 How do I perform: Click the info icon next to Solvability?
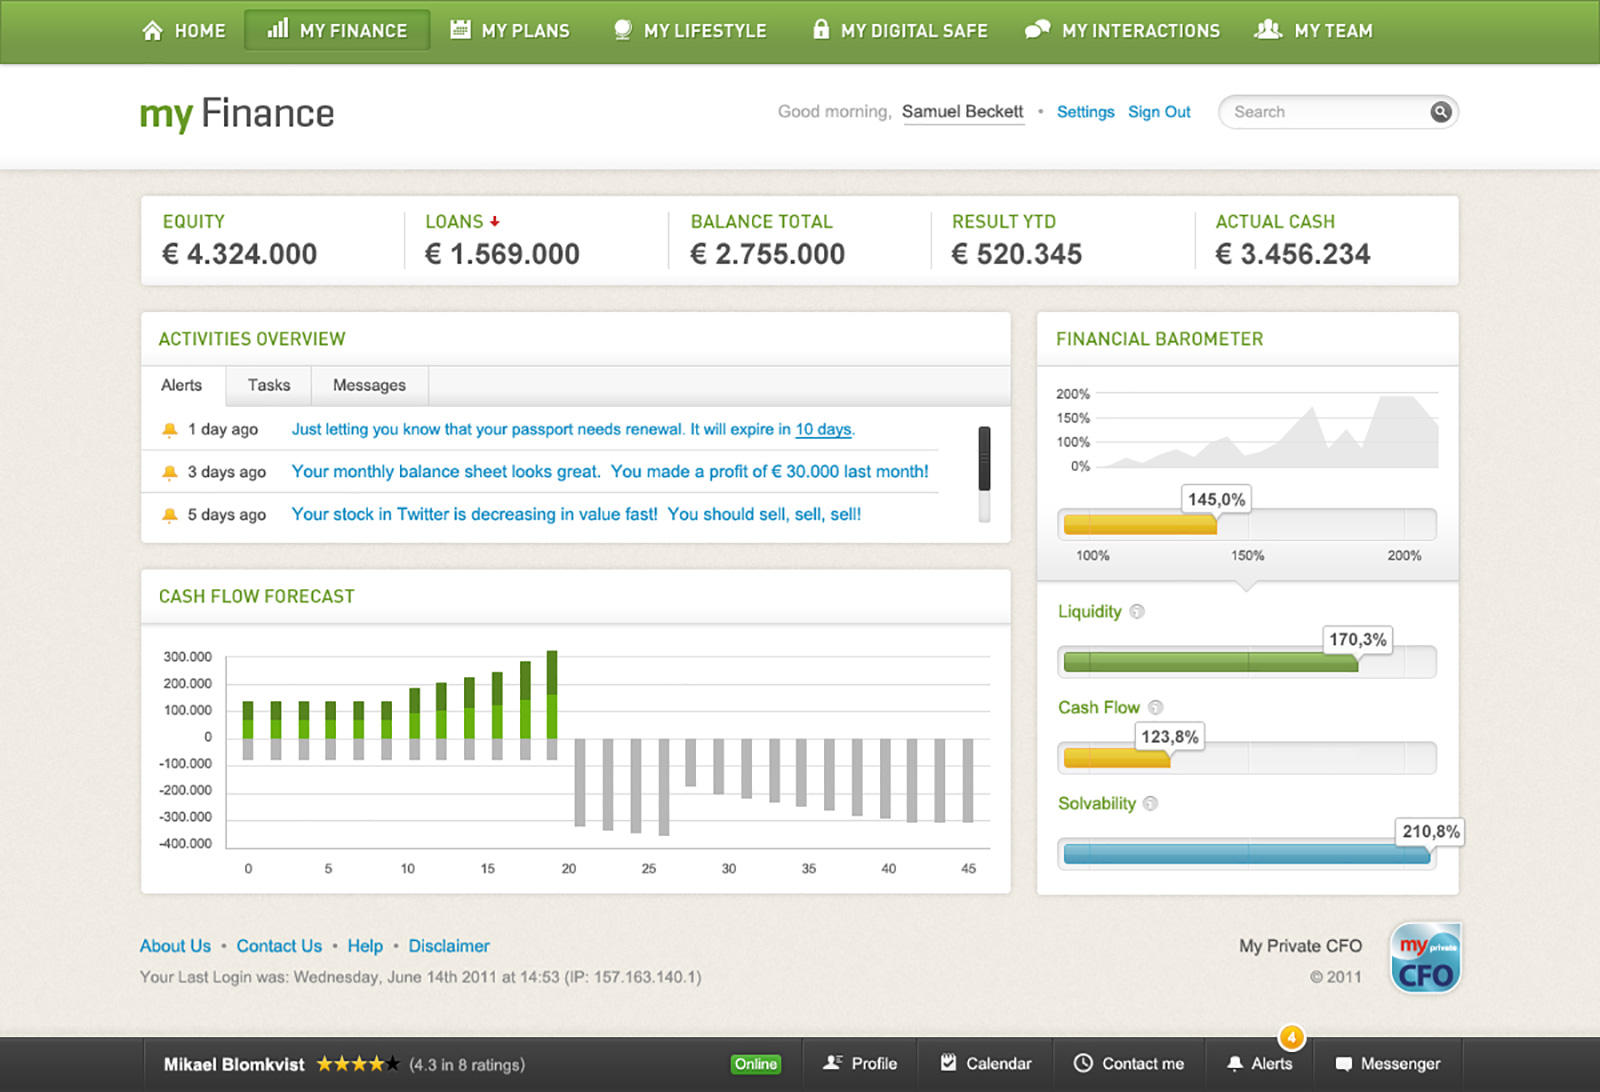(1150, 803)
